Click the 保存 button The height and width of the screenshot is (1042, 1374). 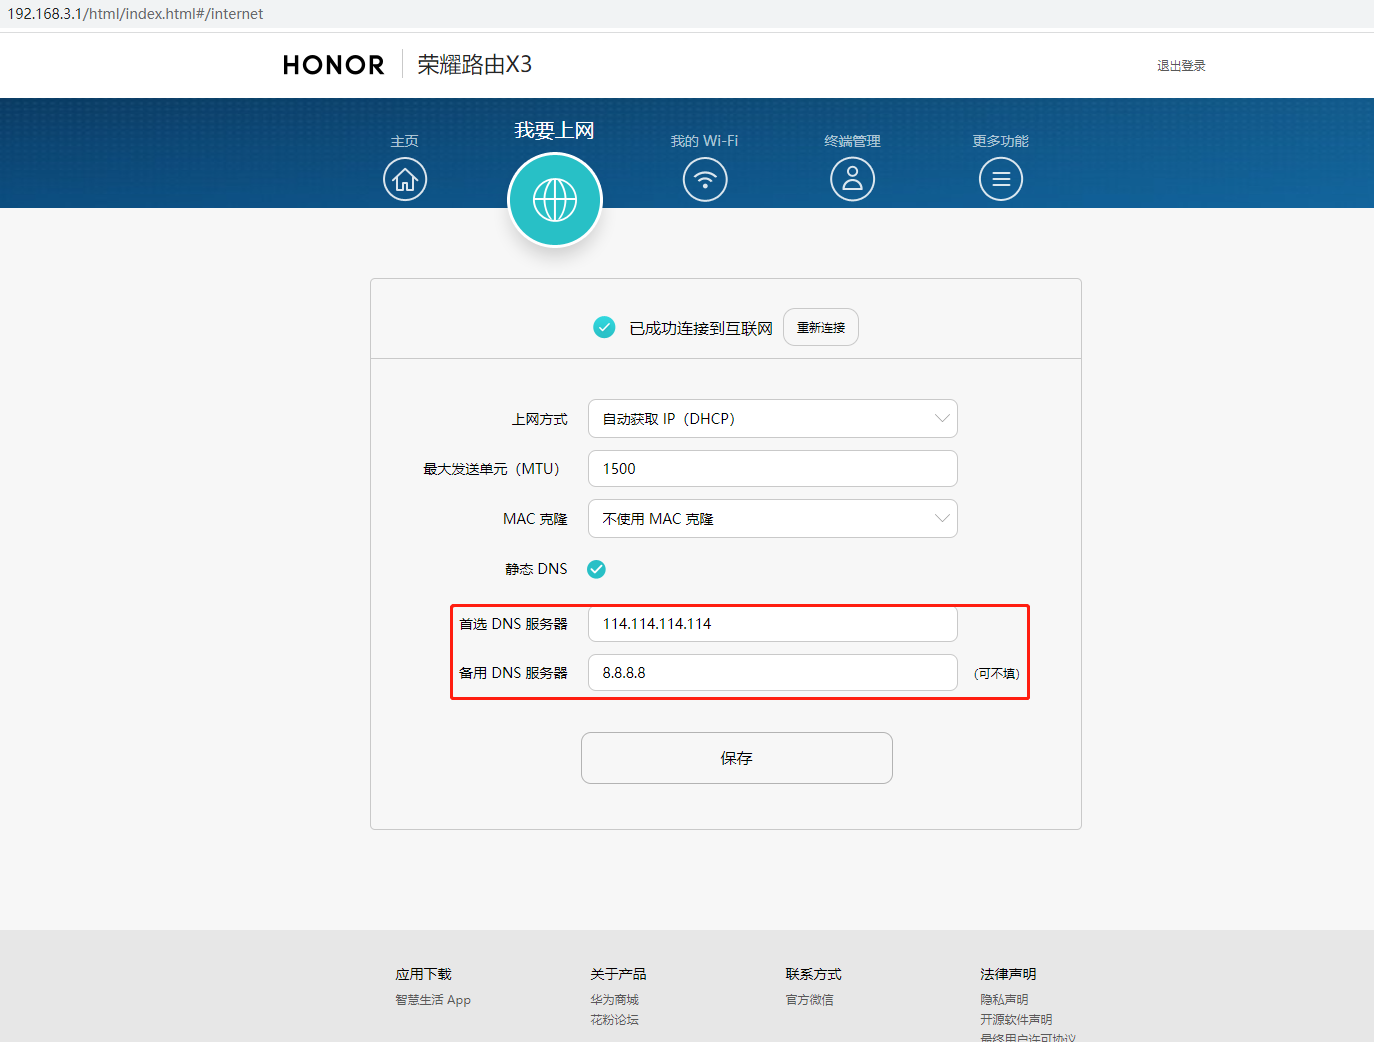click(737, 758)
